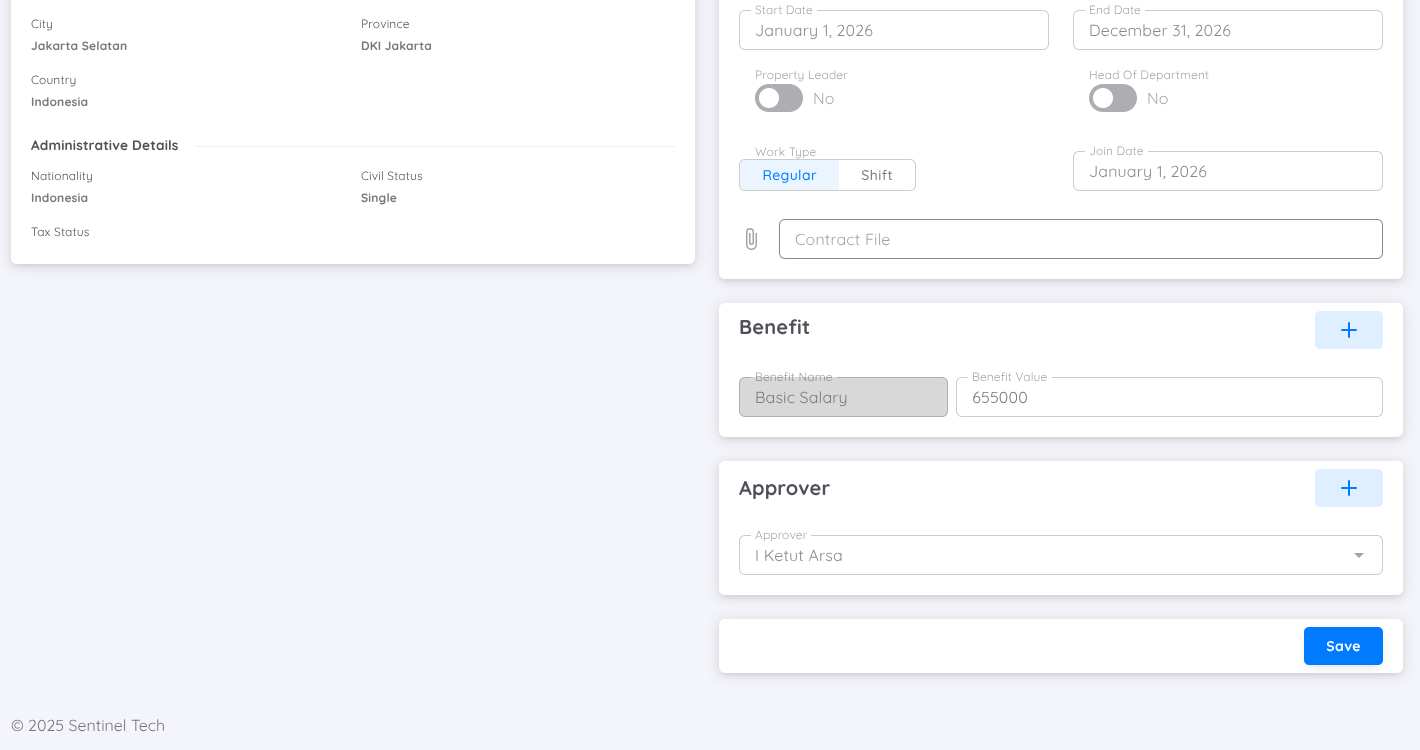Edit the Benefit Value of 655000
The image size is (1420, 750).
tap(1168, 397)
